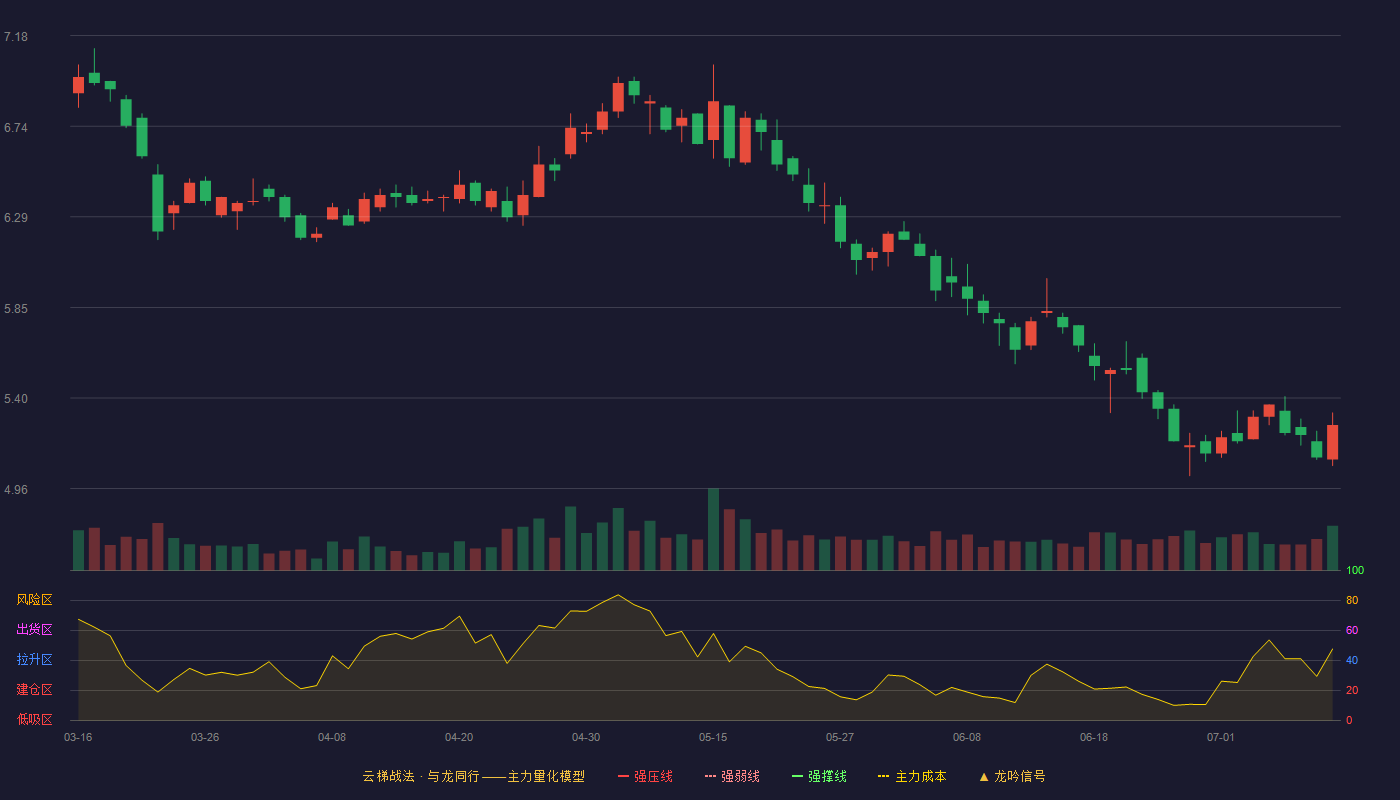Toggle the 主力成本 legend item
The height and width of the screenshot is (800, 1400).
point(912,776)
